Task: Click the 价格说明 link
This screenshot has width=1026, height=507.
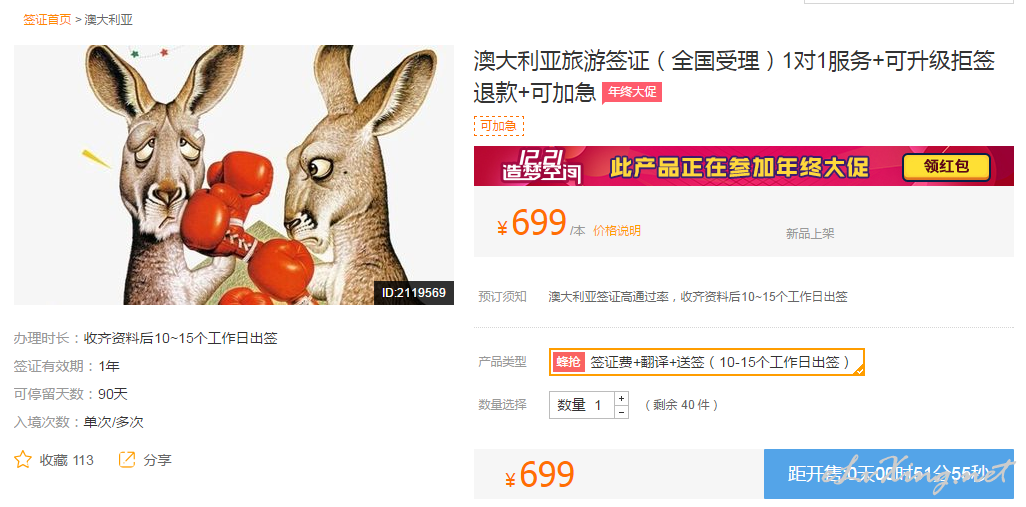Action: [617, 230]
